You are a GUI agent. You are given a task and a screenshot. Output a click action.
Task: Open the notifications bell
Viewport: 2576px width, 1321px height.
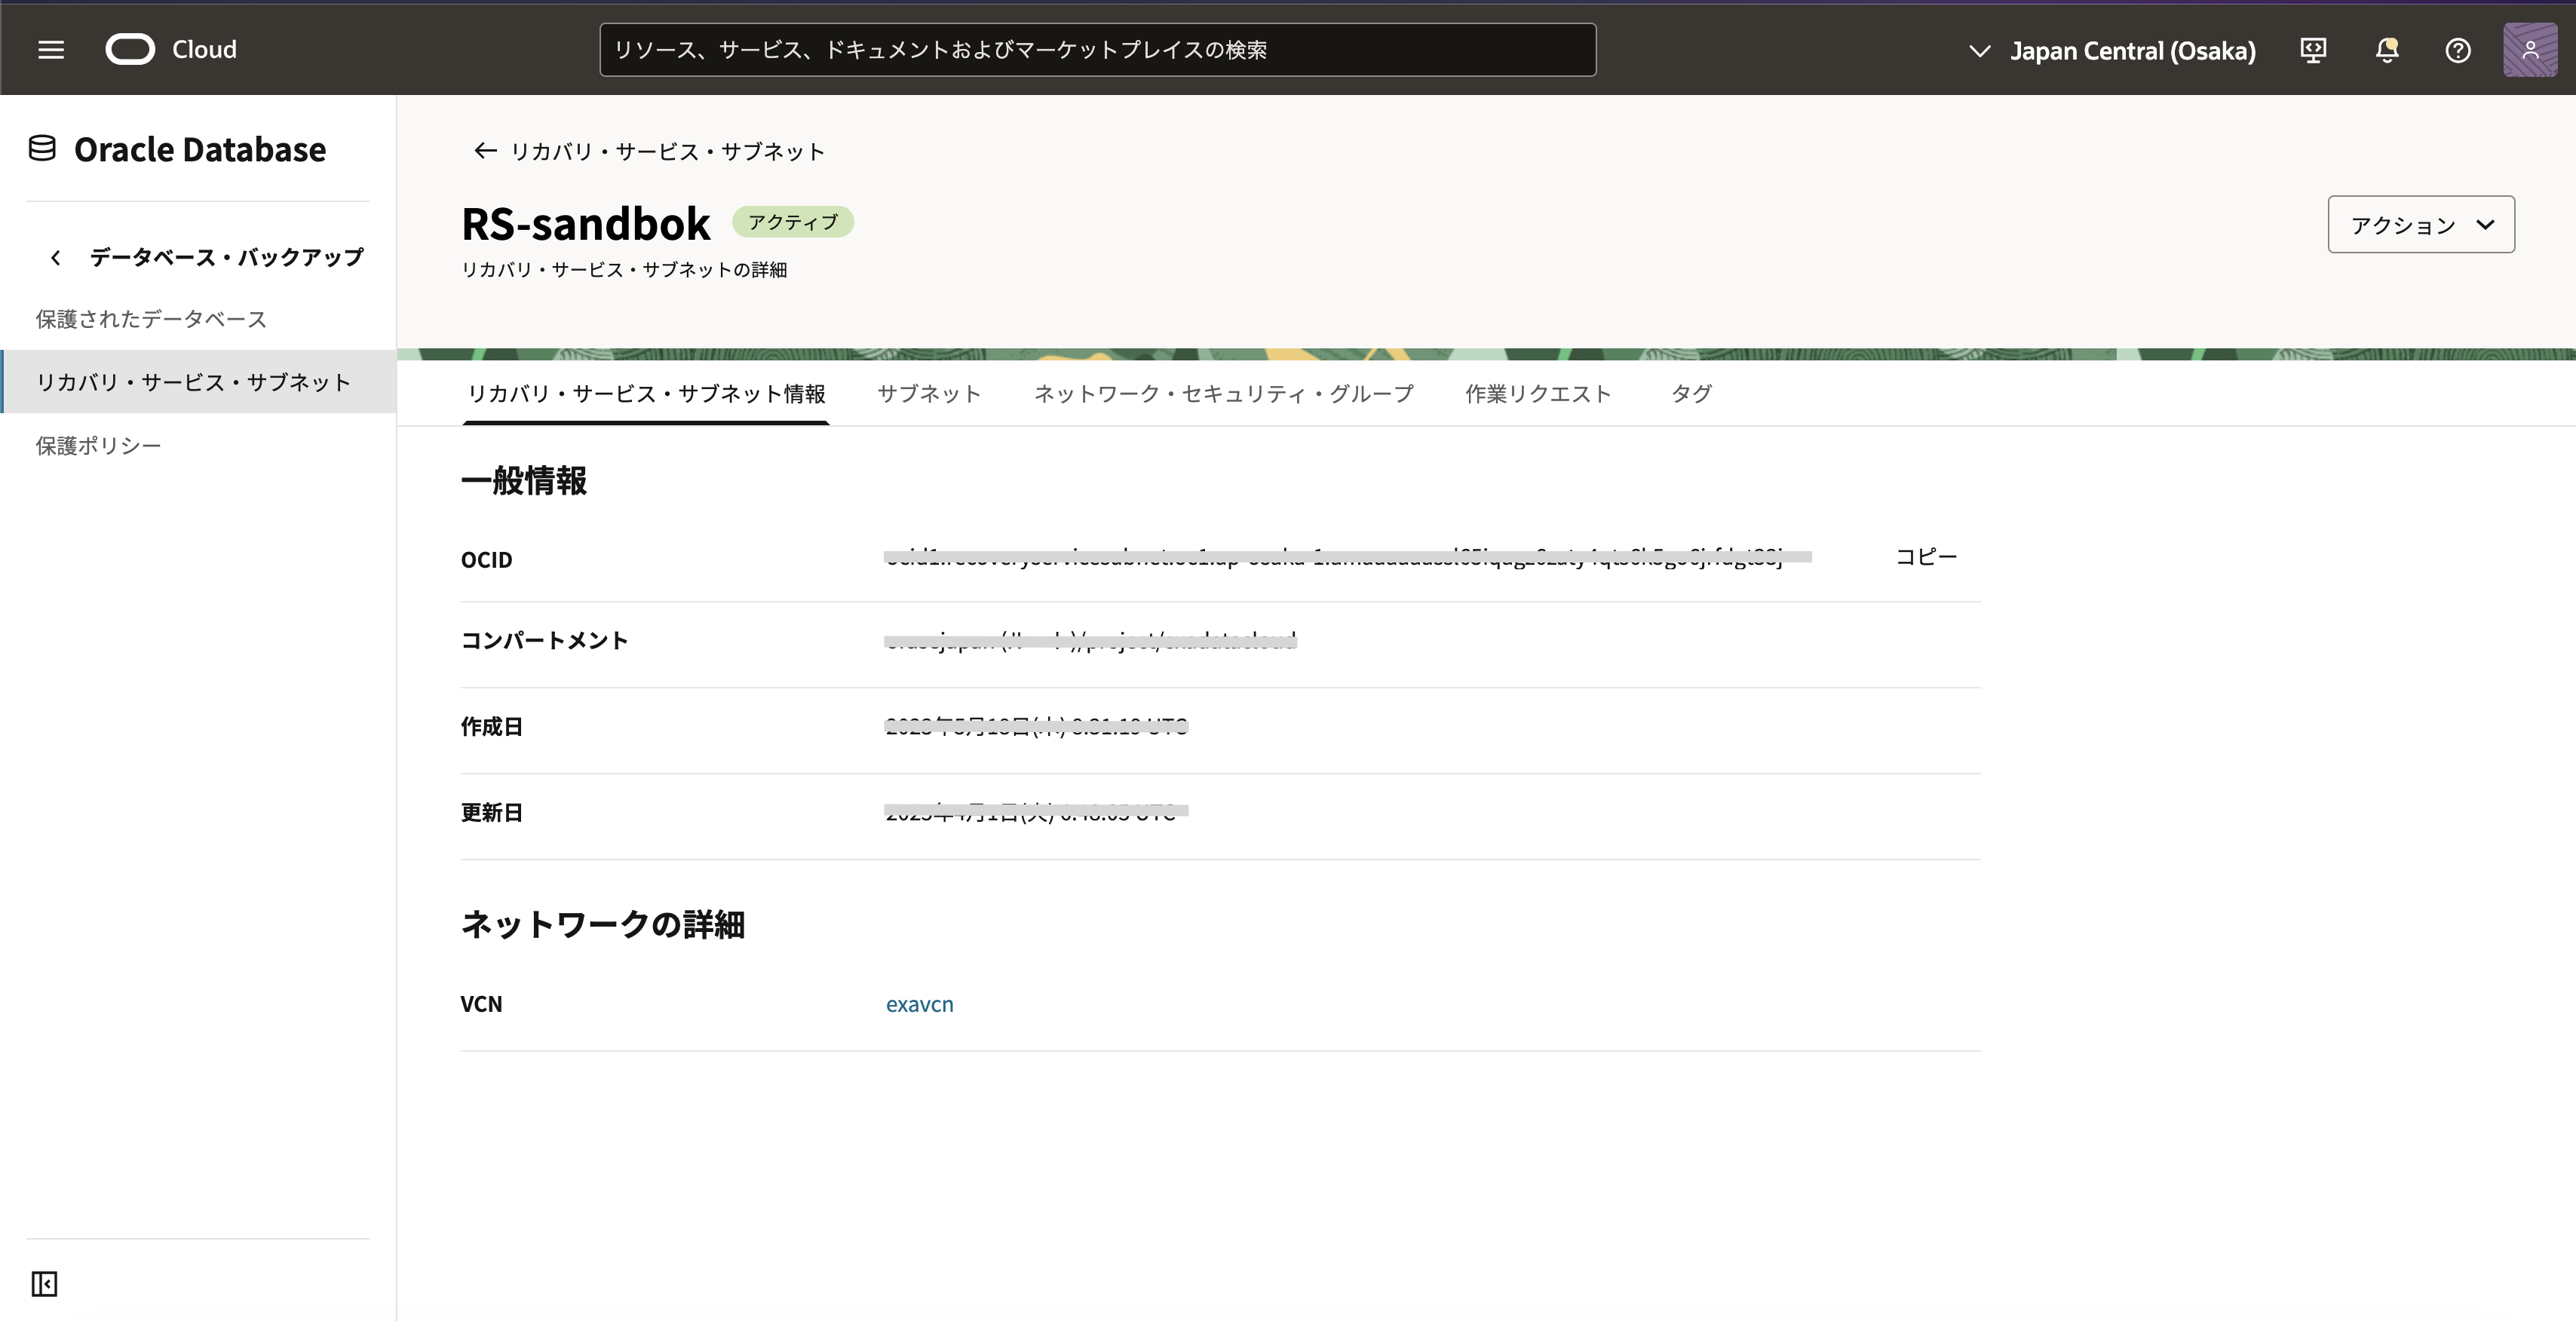[2387, 50]
